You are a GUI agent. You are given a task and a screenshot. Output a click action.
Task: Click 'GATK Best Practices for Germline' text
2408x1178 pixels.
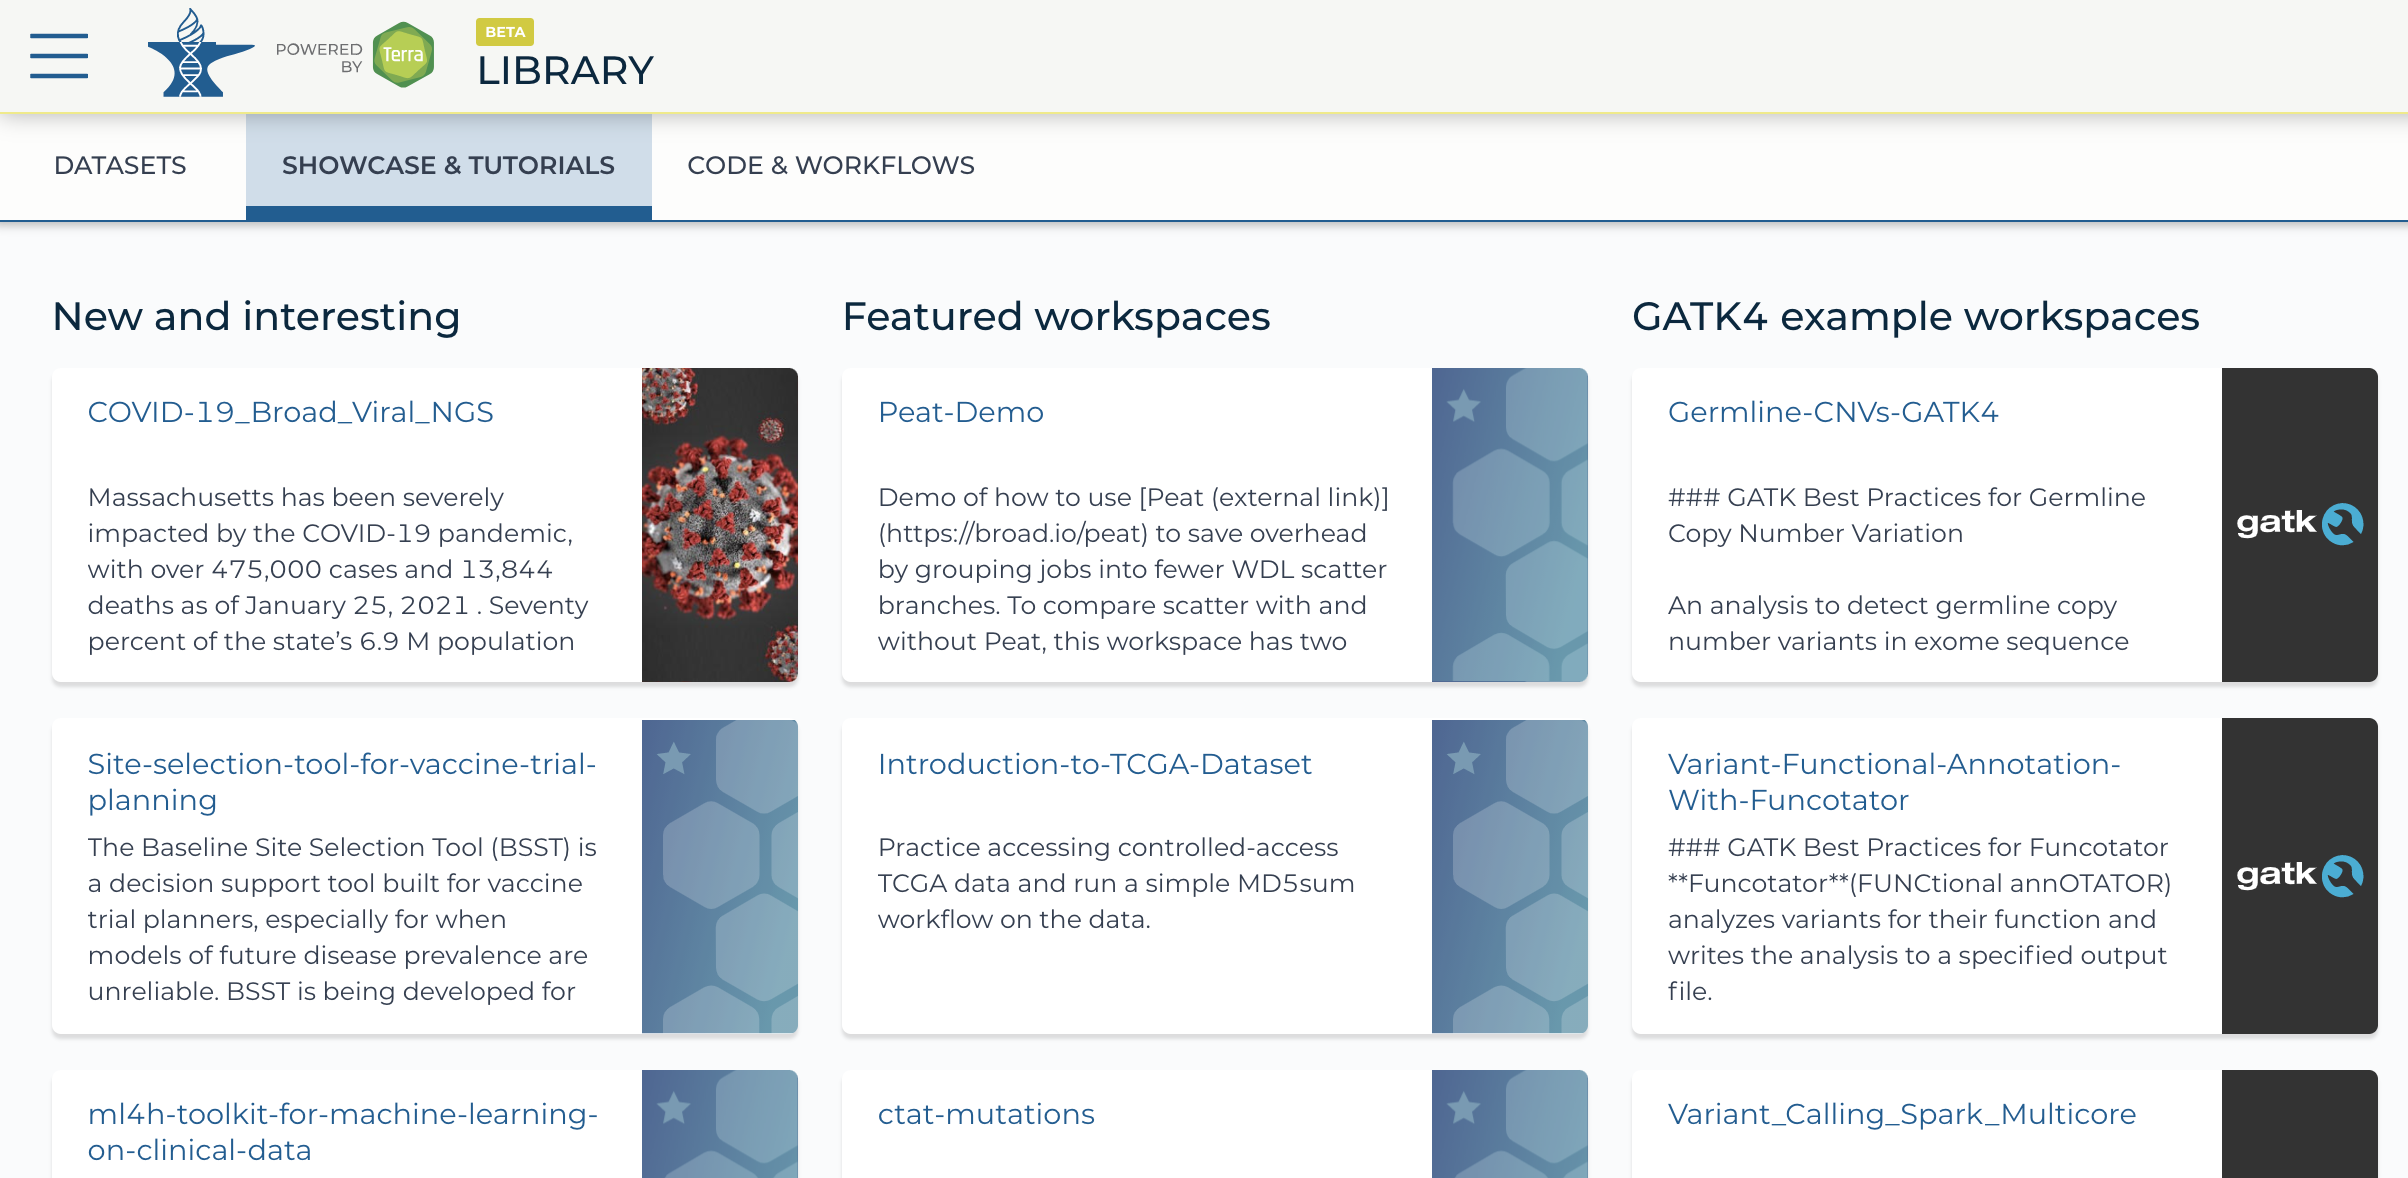point(1906,515)
